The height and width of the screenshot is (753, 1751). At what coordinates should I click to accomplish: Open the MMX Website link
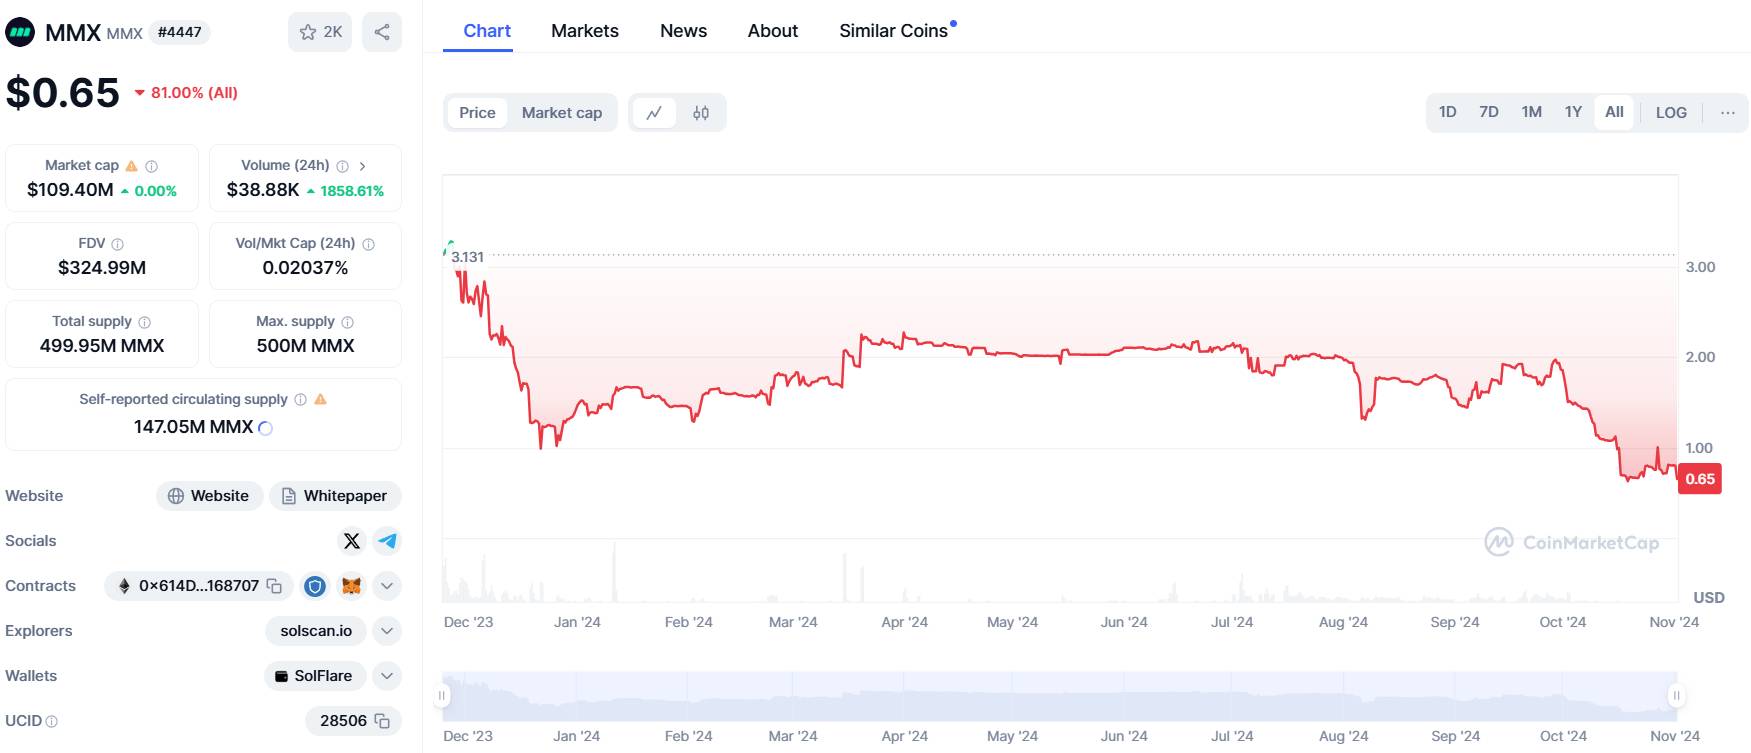[209, 496]
